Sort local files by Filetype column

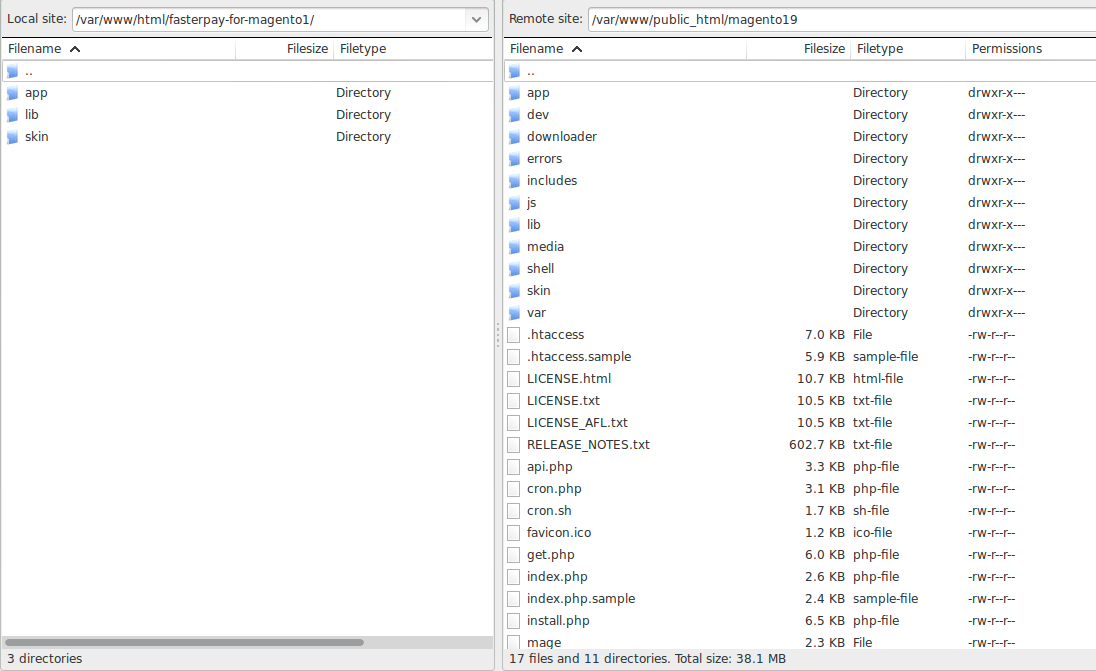(x=413, y=49)
